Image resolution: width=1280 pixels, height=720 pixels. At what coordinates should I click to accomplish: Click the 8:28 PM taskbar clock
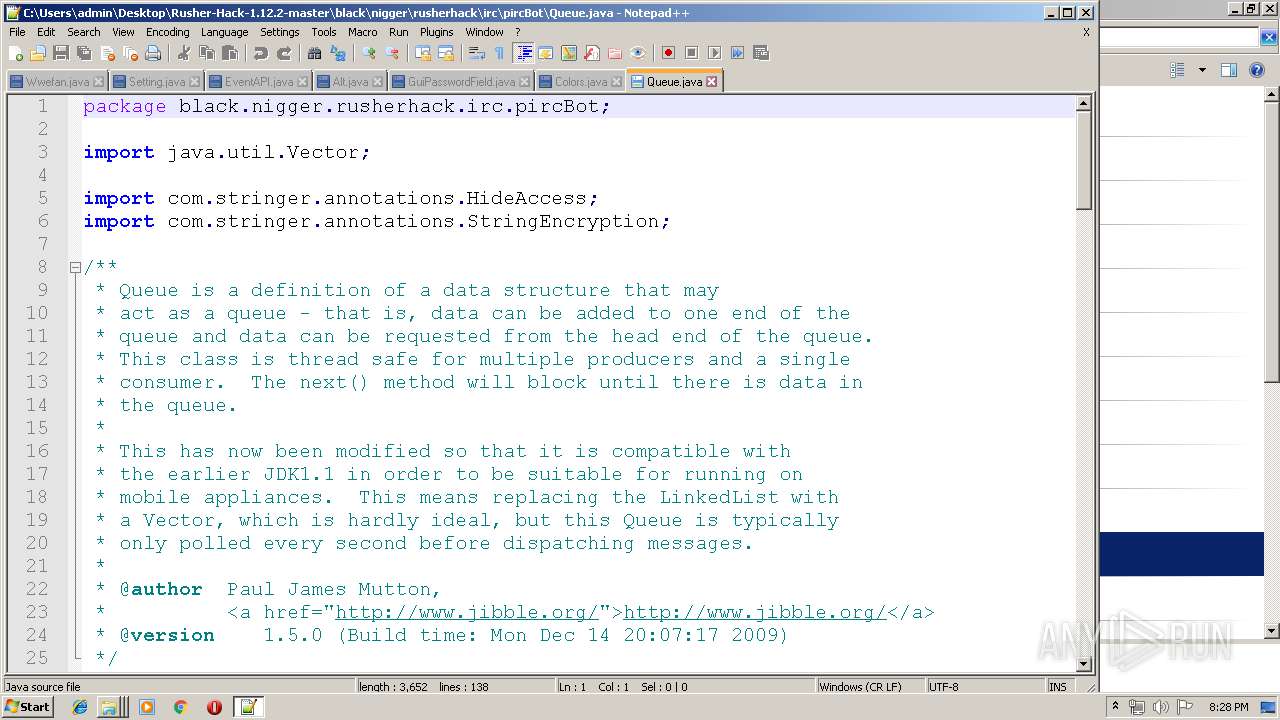pyautogui.click(x=1228, y=707)
